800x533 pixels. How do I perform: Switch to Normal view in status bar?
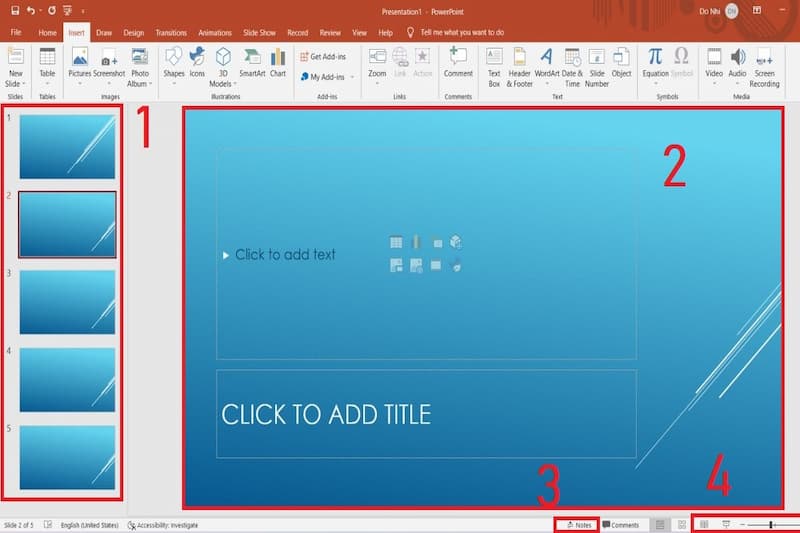(660, 525)
